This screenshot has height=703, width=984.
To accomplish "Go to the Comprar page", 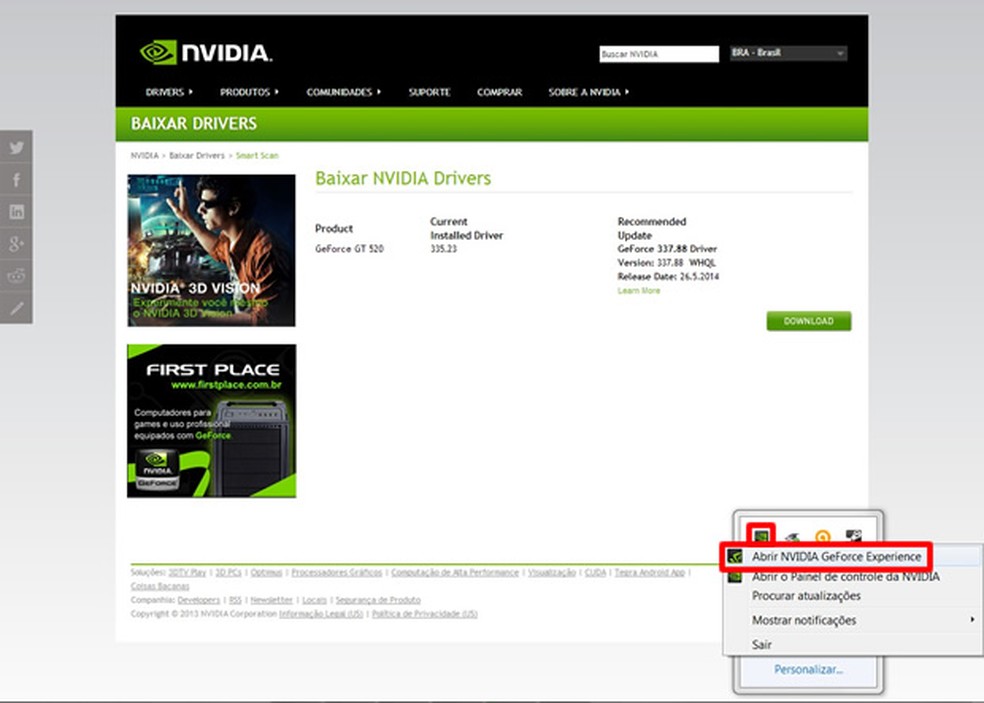I will point(499,92).
